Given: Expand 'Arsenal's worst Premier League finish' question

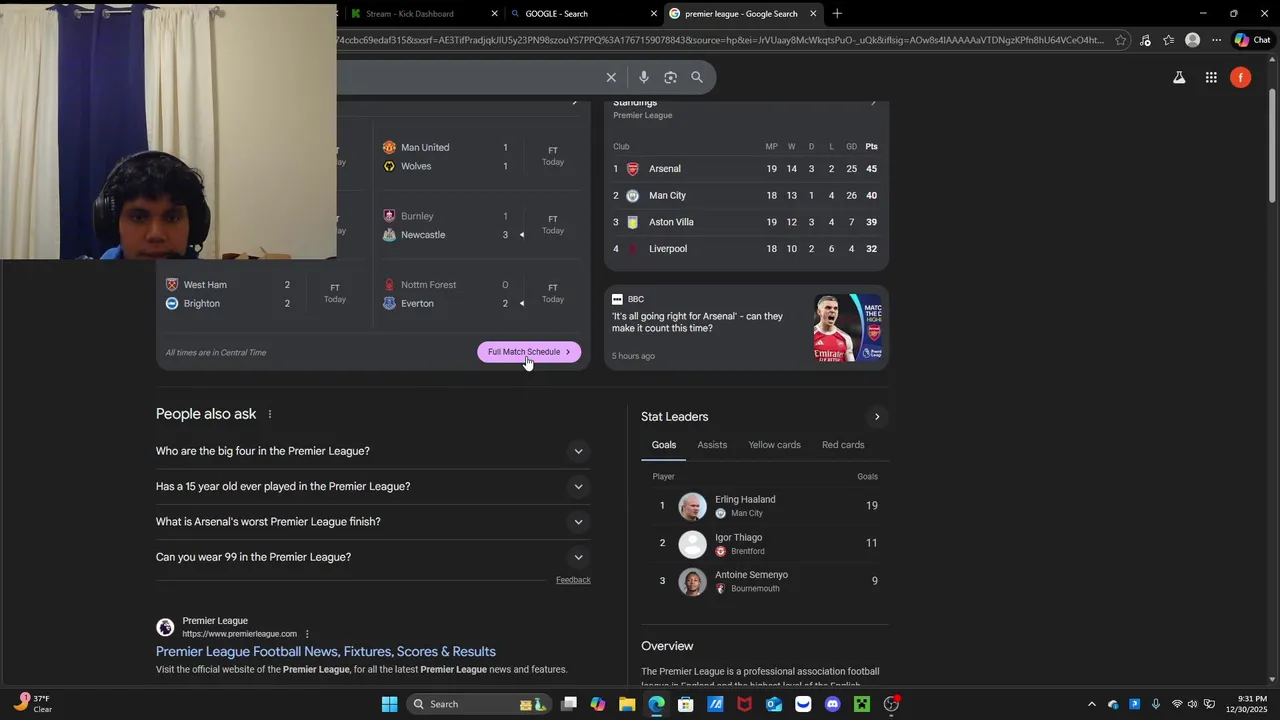Looking at the screenshot, I should 373,522.
